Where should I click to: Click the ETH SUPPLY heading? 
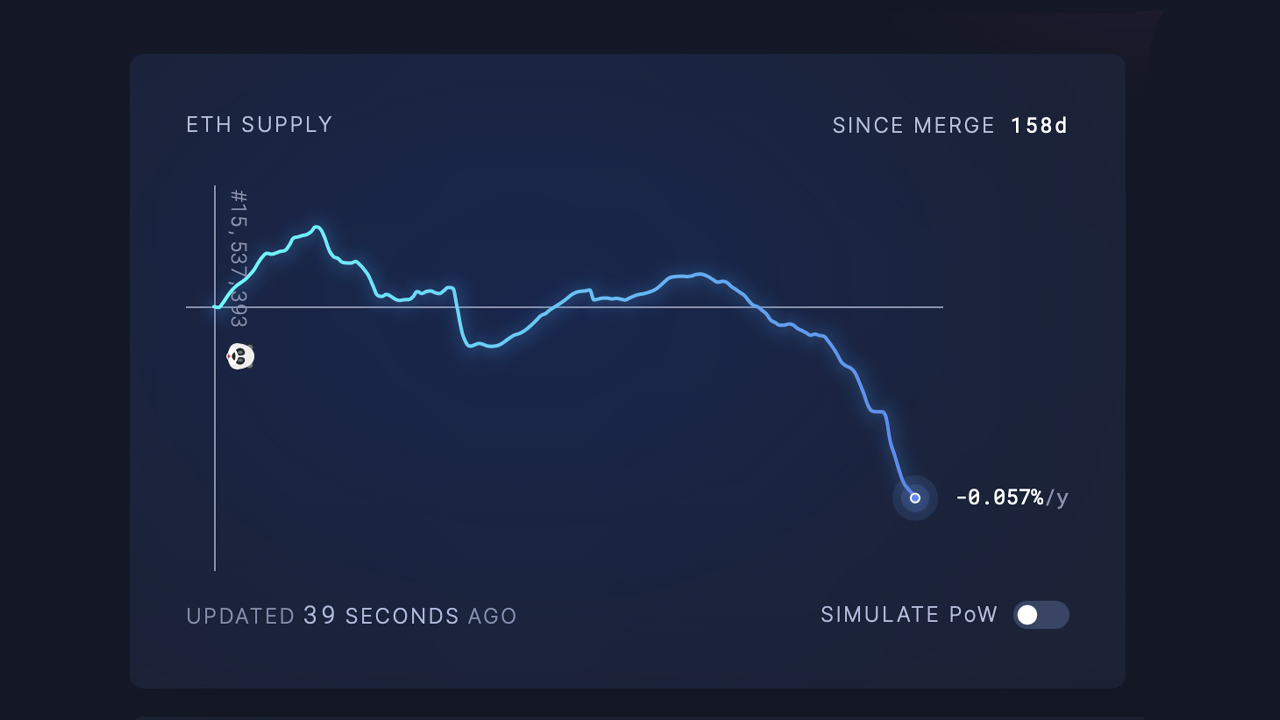[x=259, y=125]
